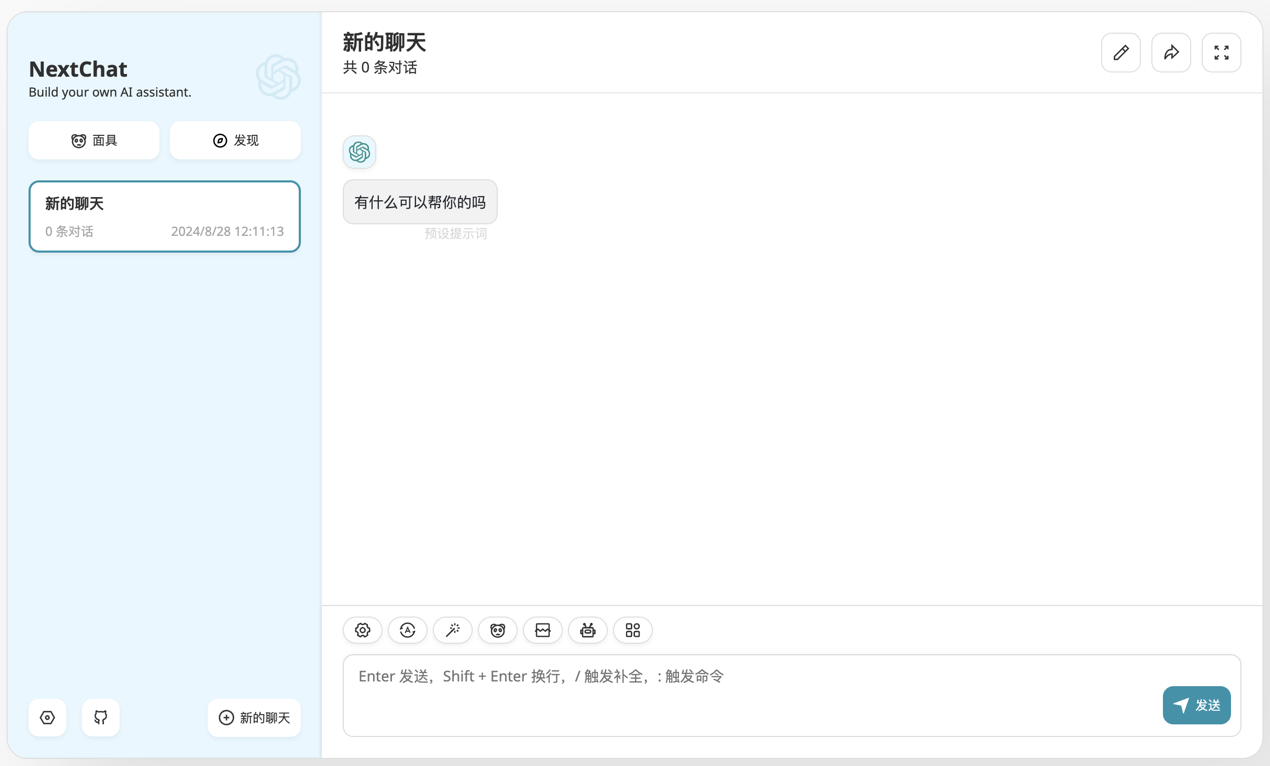Image resolution: width=1270 pixels, height=766 pixels.
Task: Click the 2024/8/28 12:11:13 timestamp
Action: tap(227, 231)
